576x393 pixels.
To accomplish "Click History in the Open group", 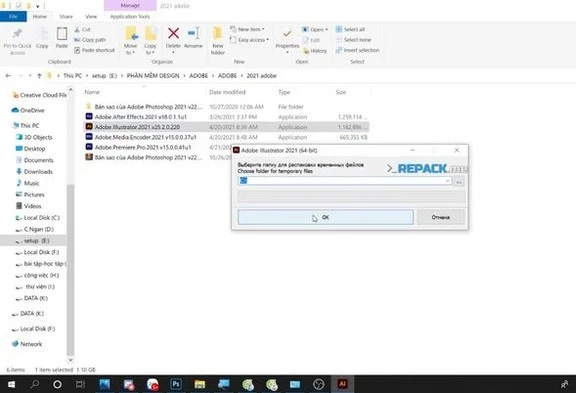I will tap(314, 51).
